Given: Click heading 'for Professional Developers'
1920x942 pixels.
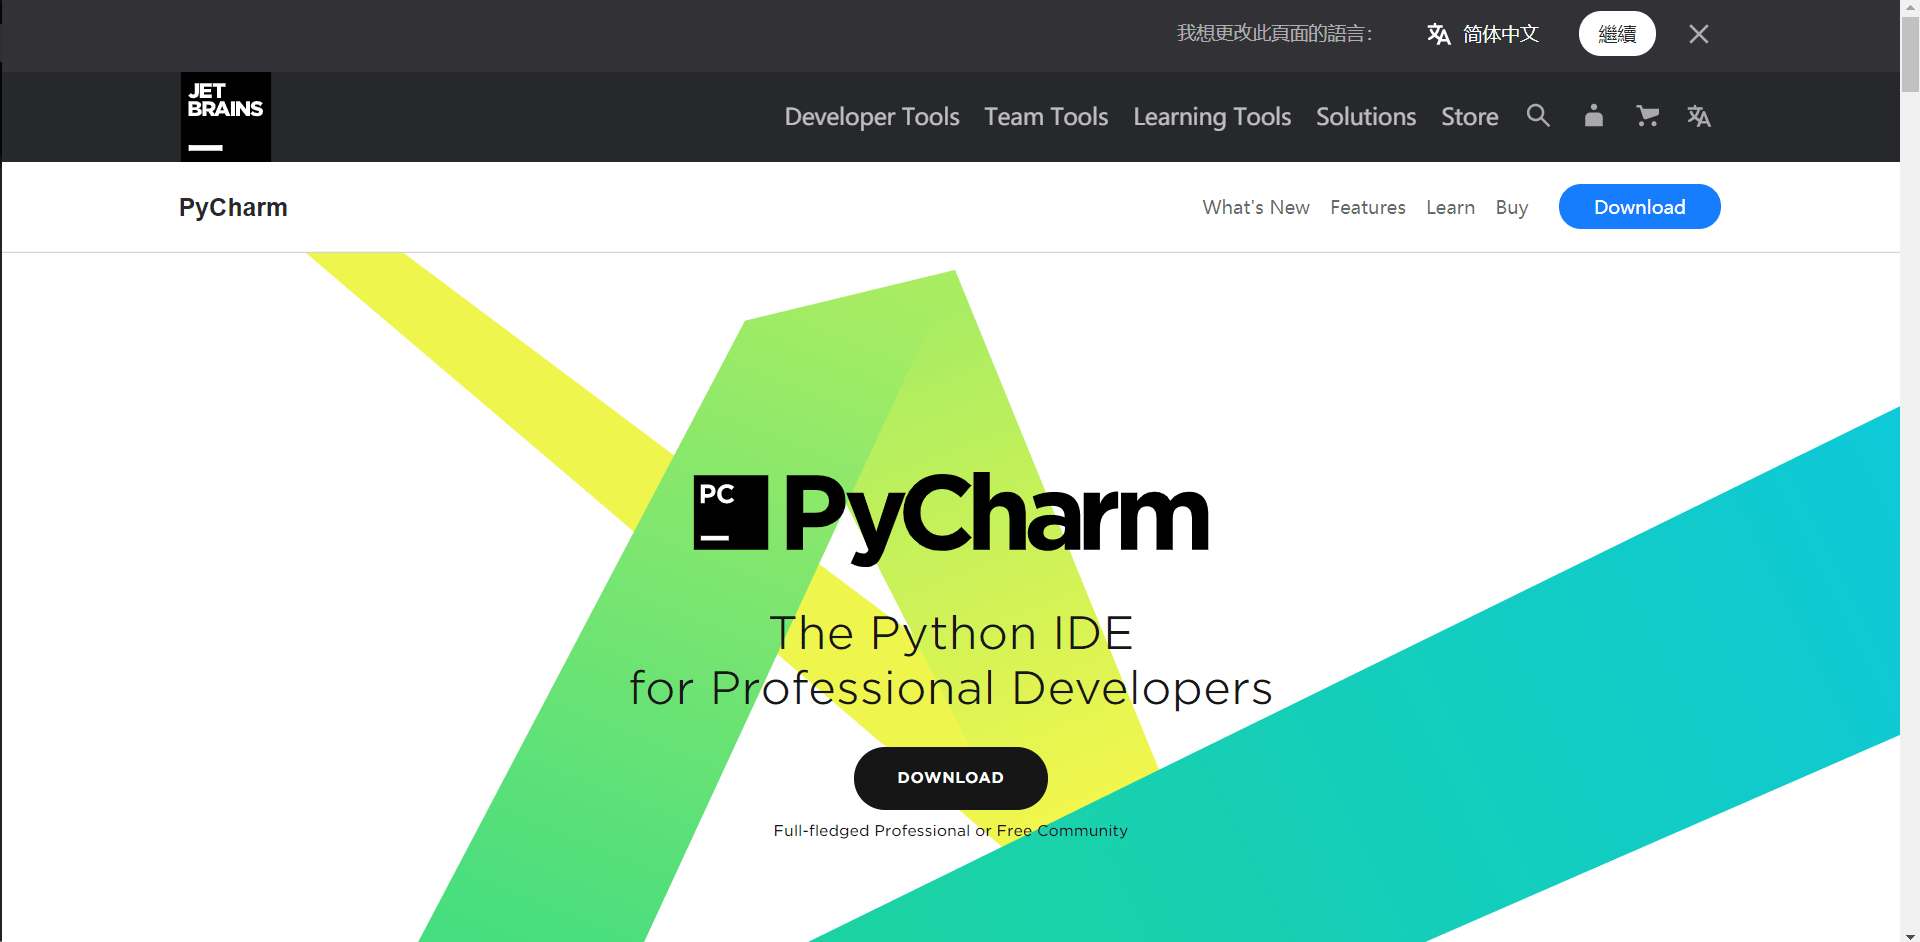Looking at the screenshot, I should tap(951, 689).
